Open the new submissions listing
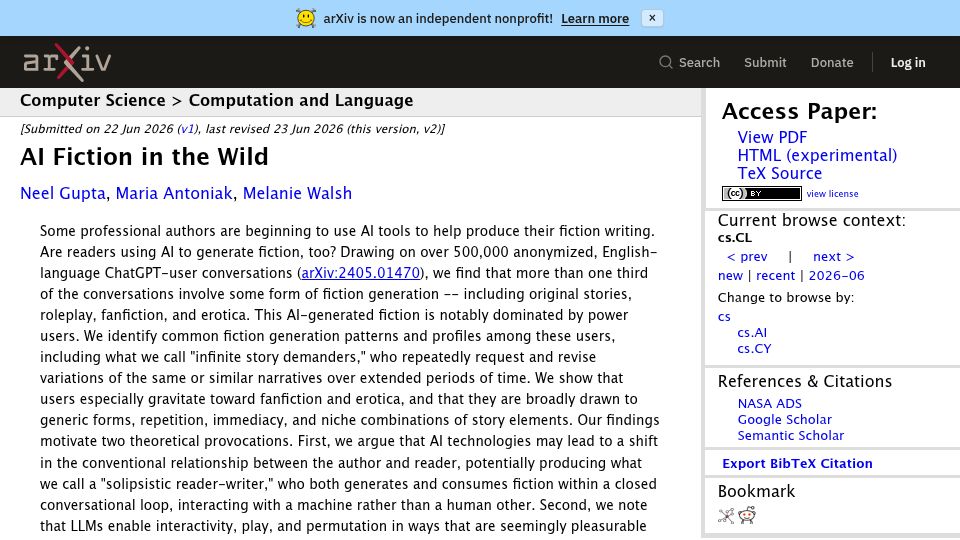 [x=730, y=276]
